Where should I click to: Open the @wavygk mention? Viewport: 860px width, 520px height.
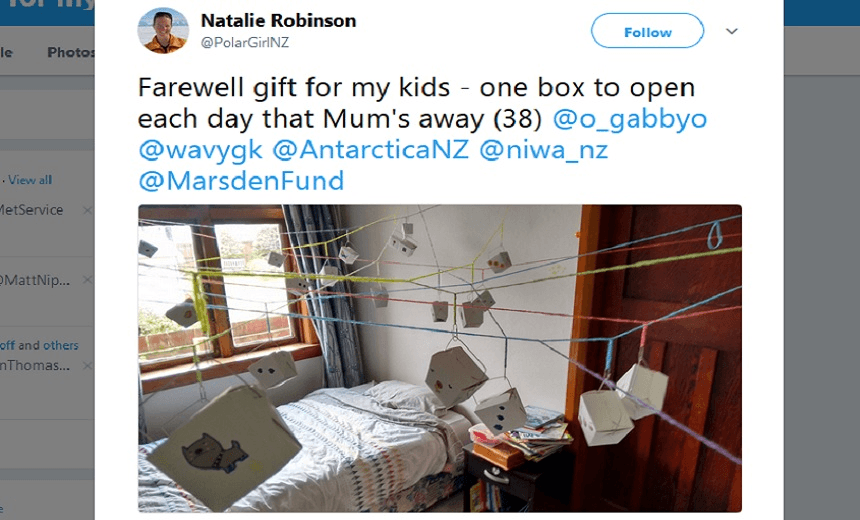(x=201, y=150)
